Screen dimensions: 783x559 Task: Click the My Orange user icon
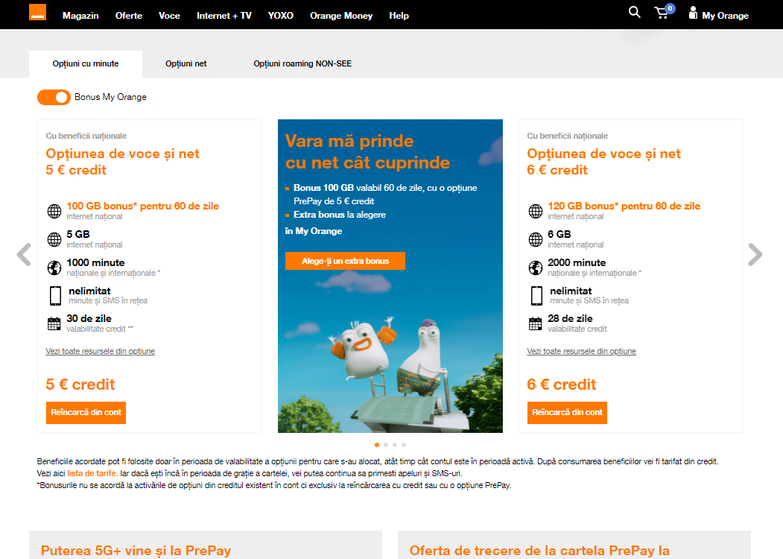click(693, 14)
